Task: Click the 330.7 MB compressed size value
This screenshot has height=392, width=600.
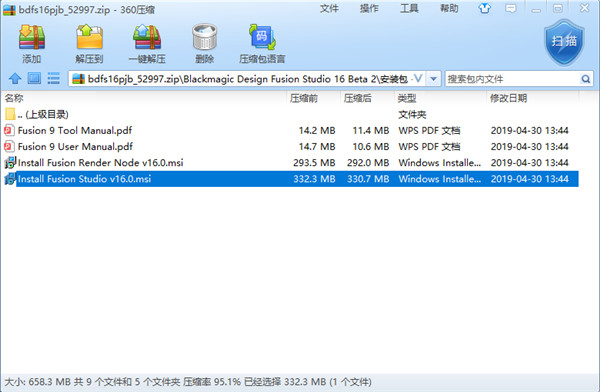Action: pos(368,178)
